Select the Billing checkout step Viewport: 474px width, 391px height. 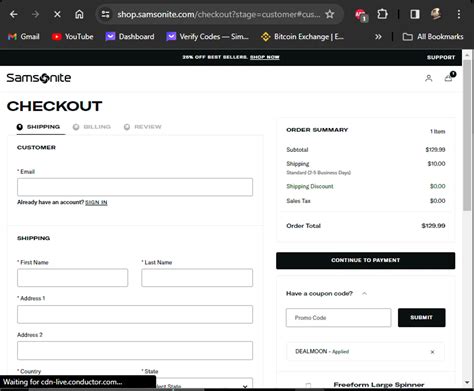pyautogui.click(x=92, y=127)
